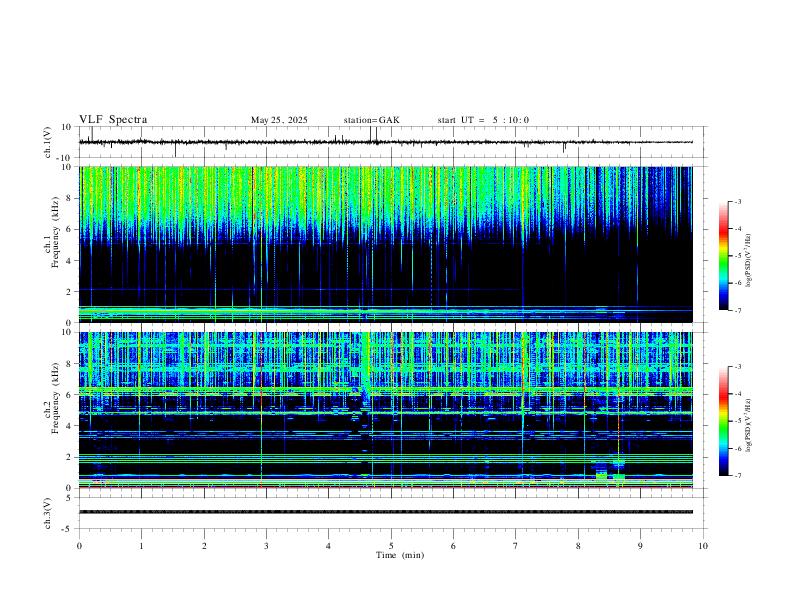Click time axis tick label 3
The width and height of the screenshot is (792, 612).
click(266, 546)
